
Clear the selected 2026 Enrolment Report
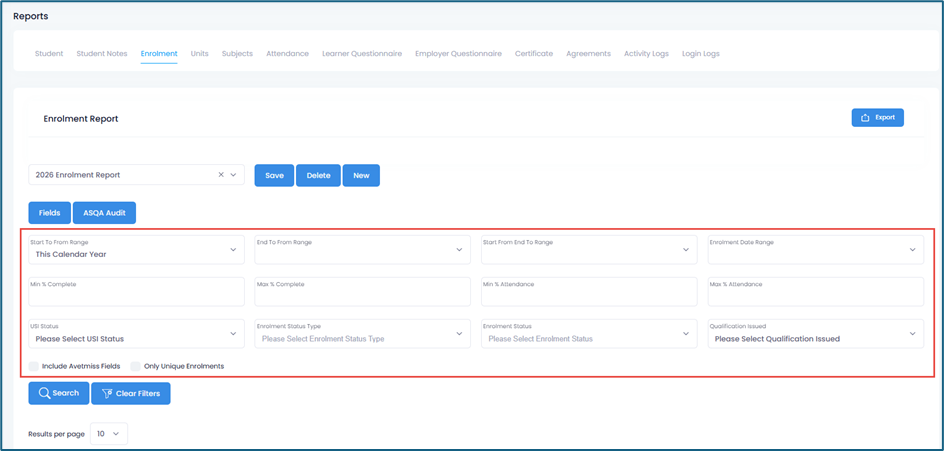click(221, 175)
